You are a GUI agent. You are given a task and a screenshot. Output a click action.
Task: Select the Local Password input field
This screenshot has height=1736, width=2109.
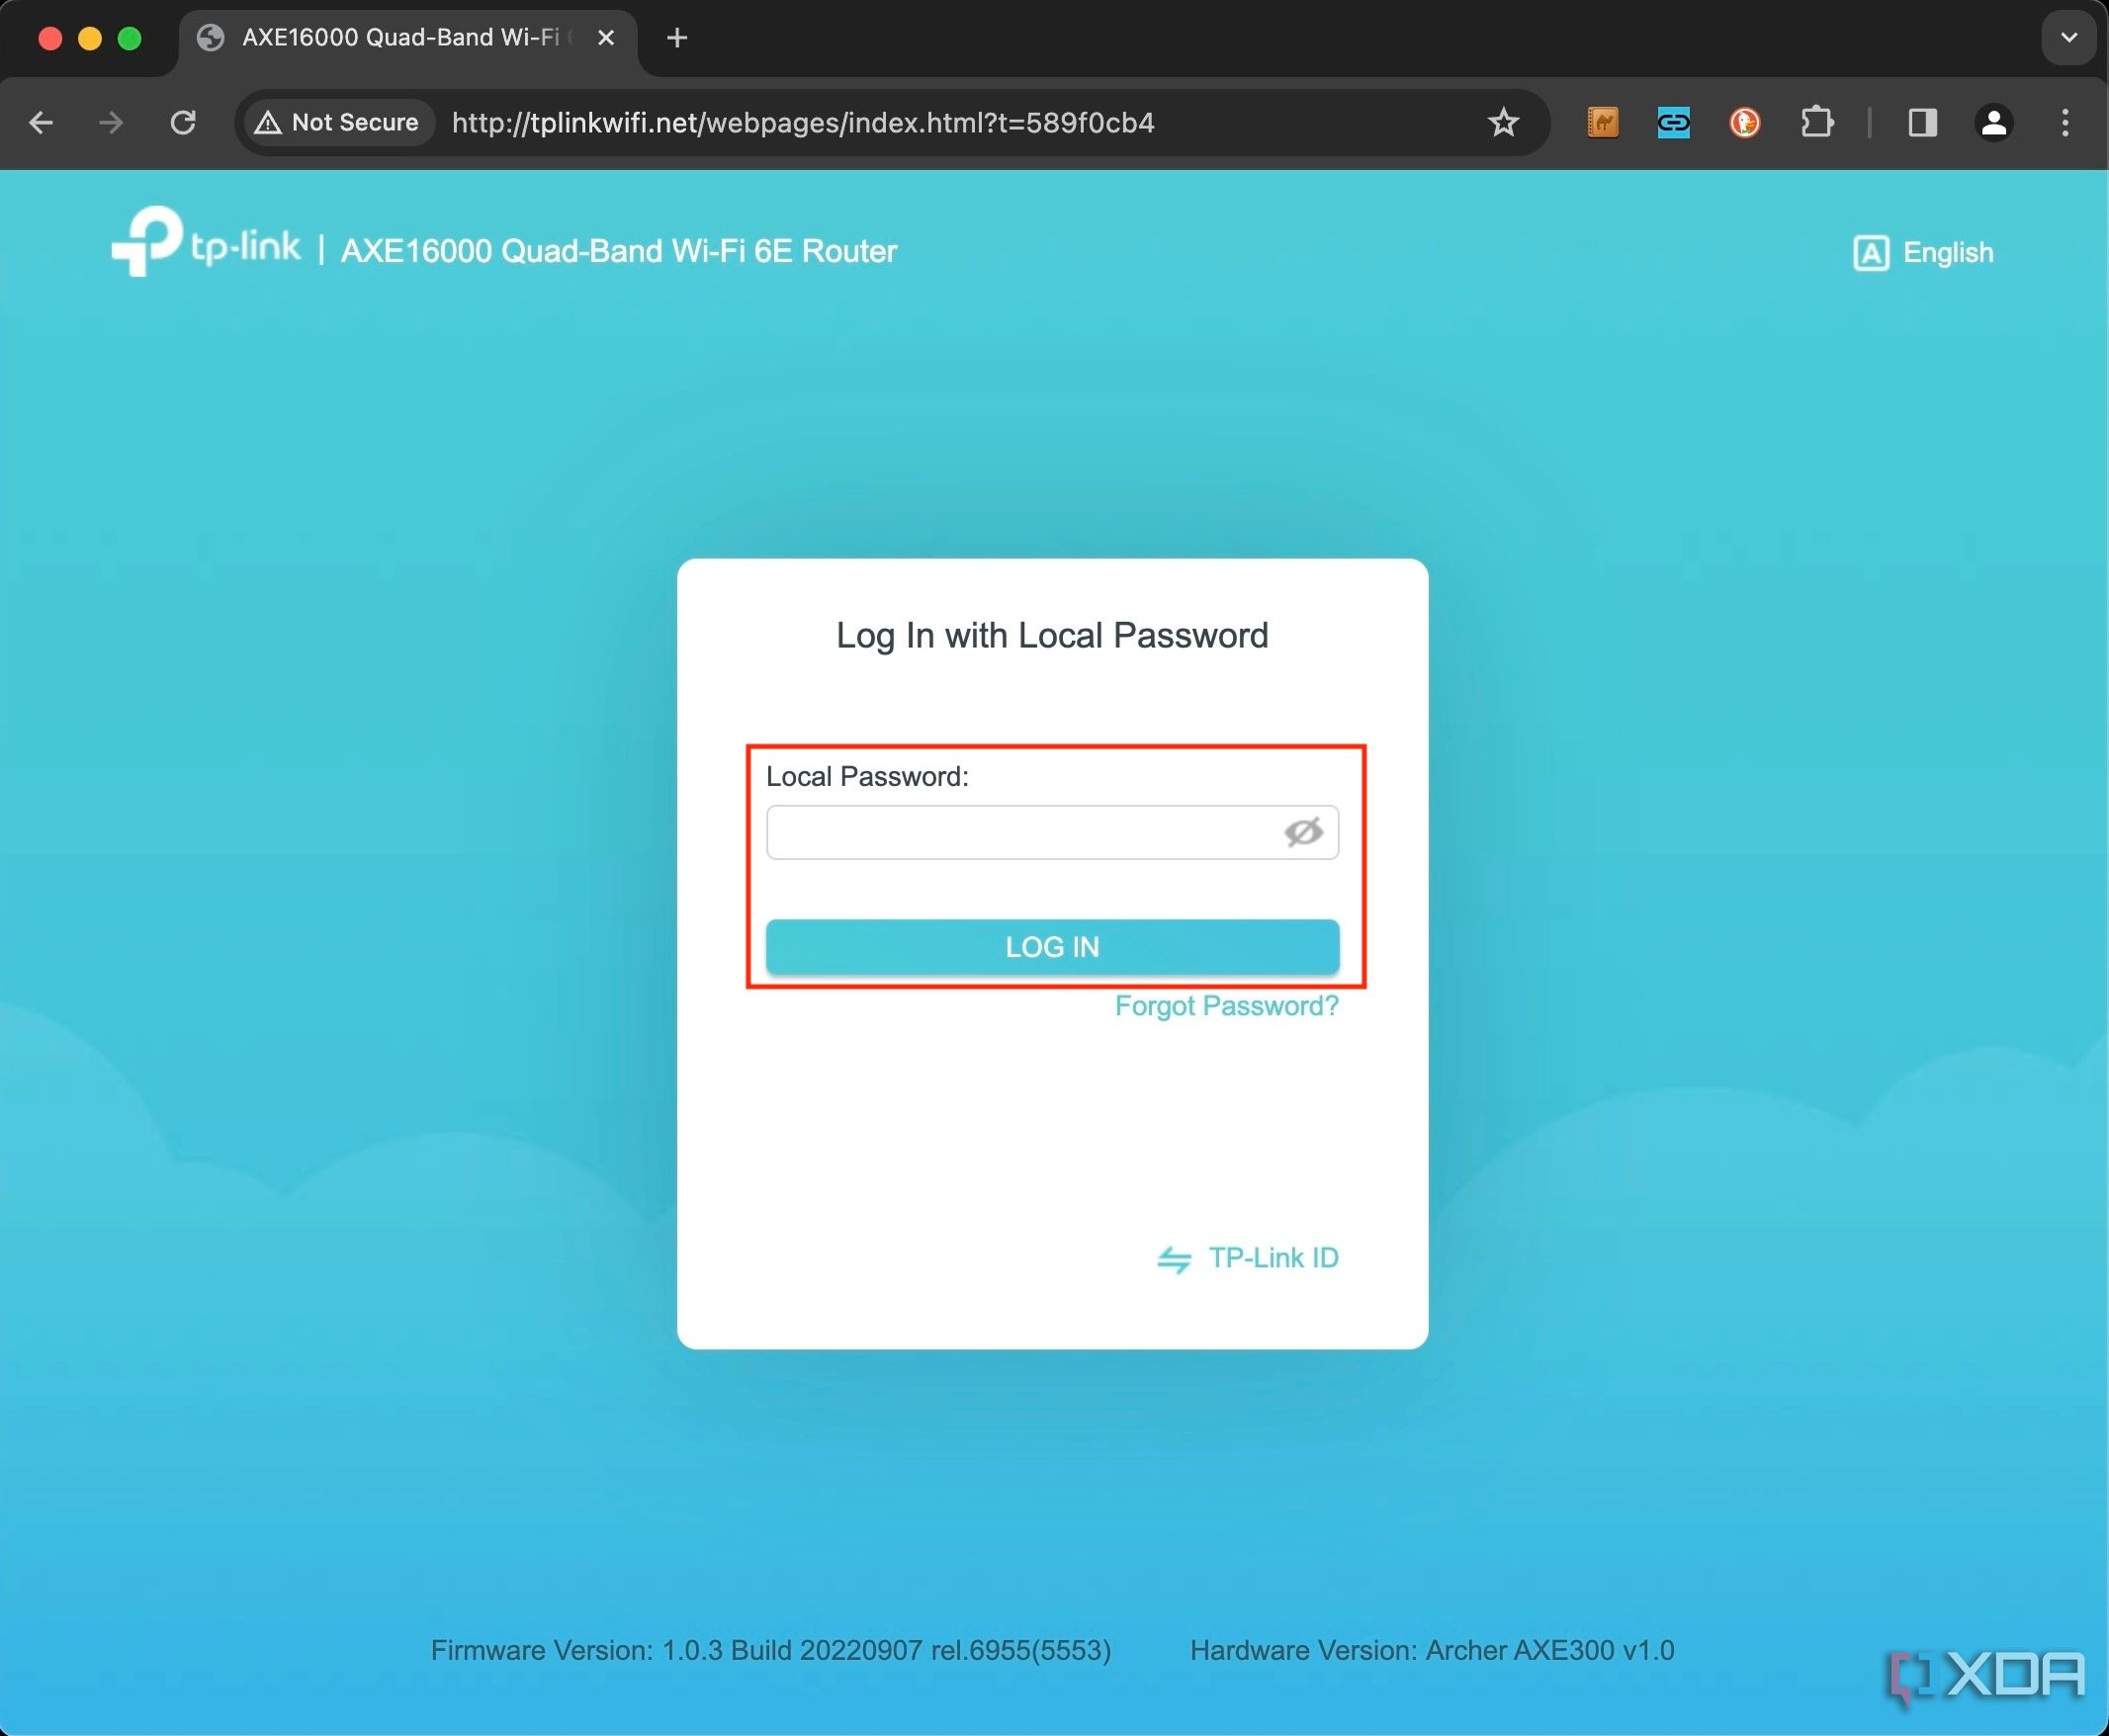(x=1051, y=832)
